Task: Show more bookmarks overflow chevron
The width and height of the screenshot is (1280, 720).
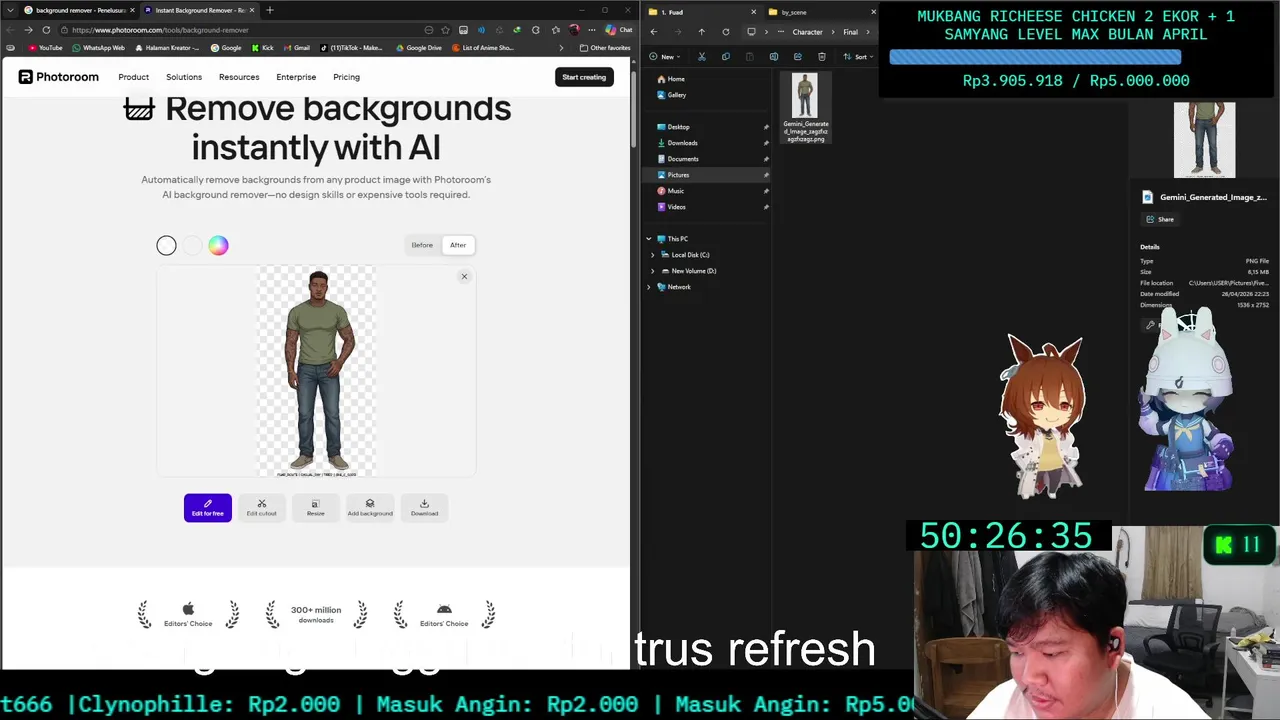Action: point(561,48)
